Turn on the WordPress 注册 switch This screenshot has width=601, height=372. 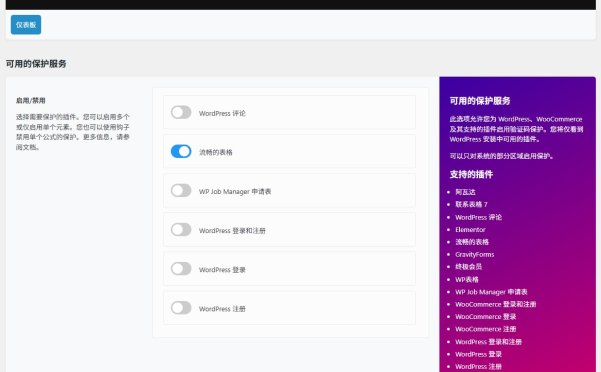click(181, 308)
